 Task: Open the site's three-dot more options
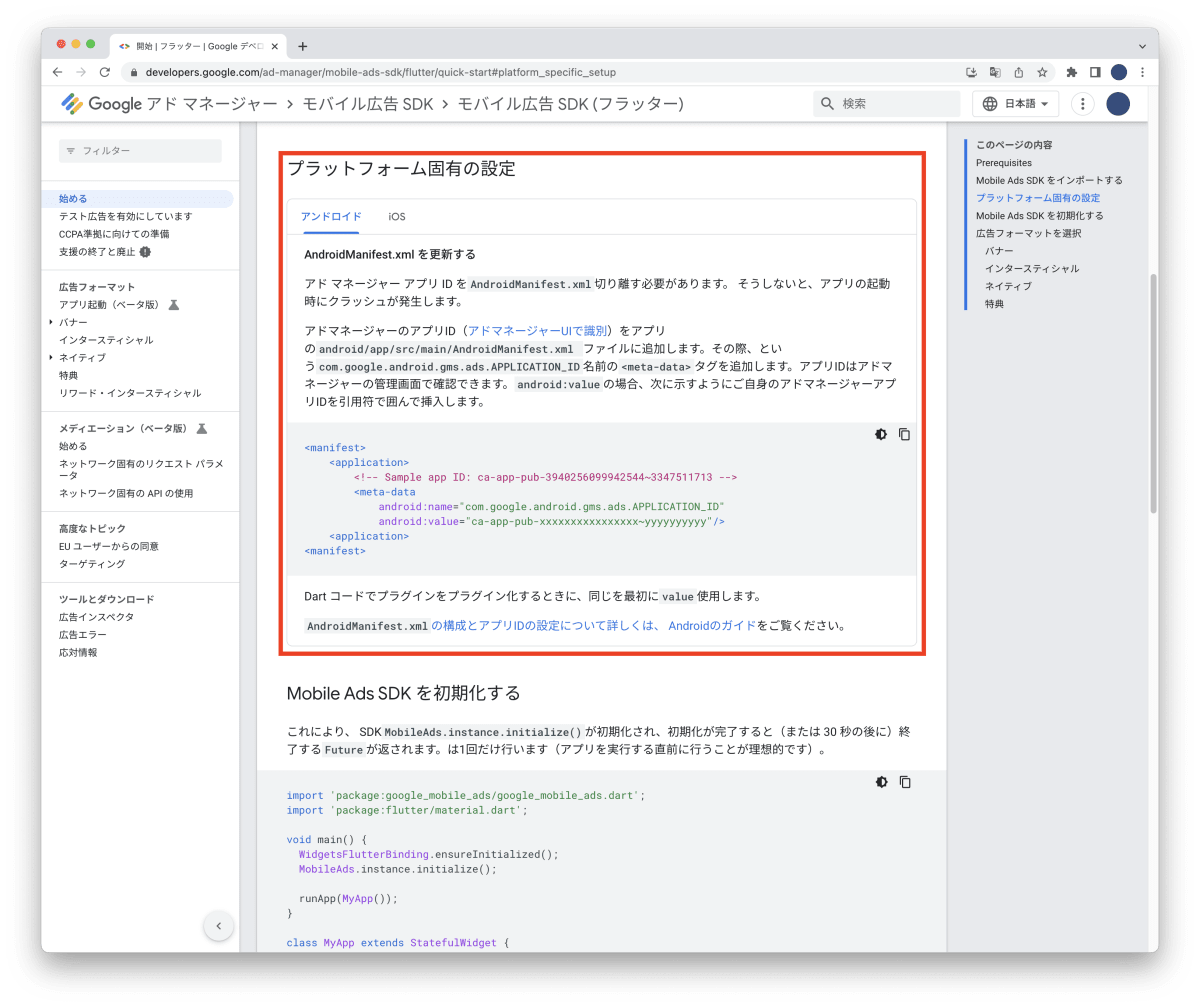1082,104
